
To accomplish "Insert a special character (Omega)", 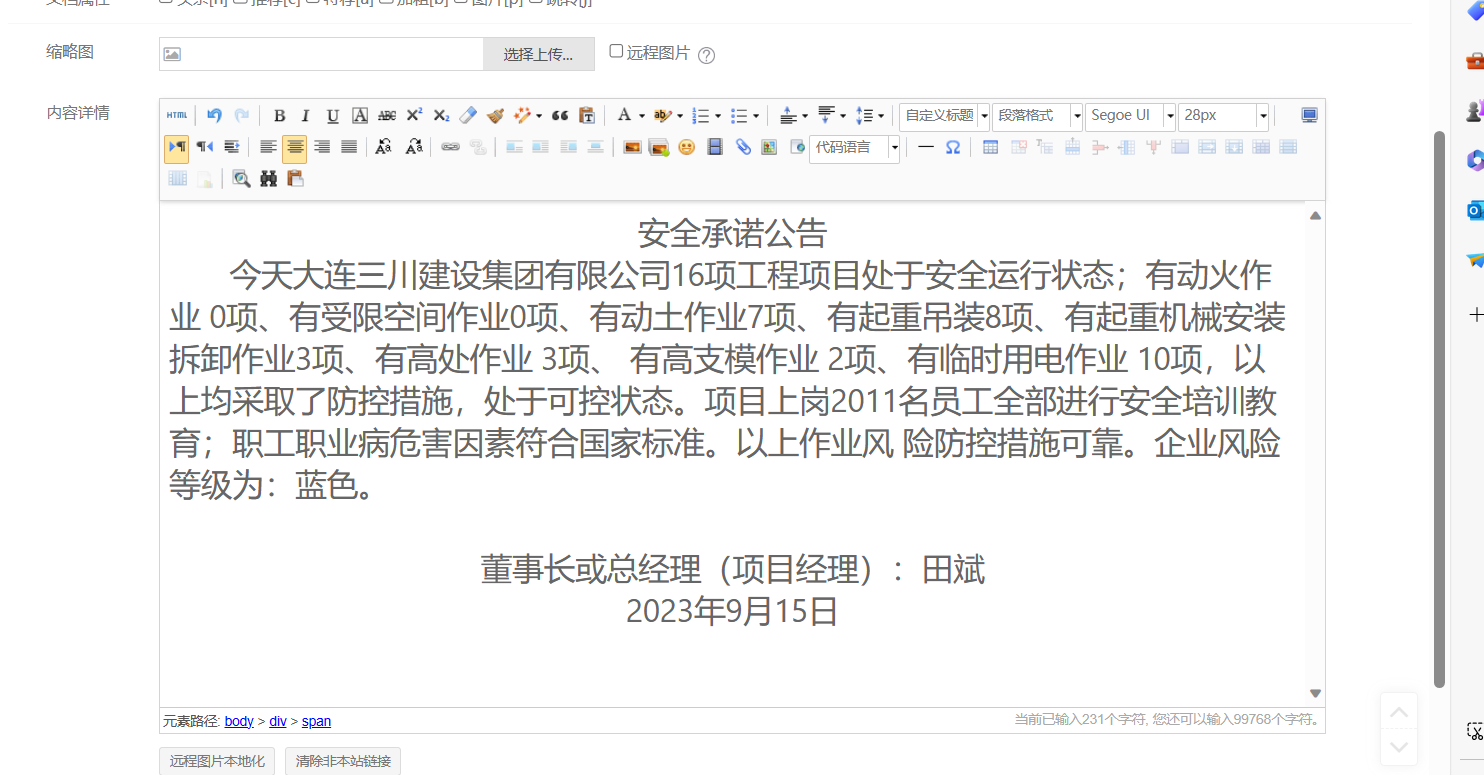I will 953,147.
